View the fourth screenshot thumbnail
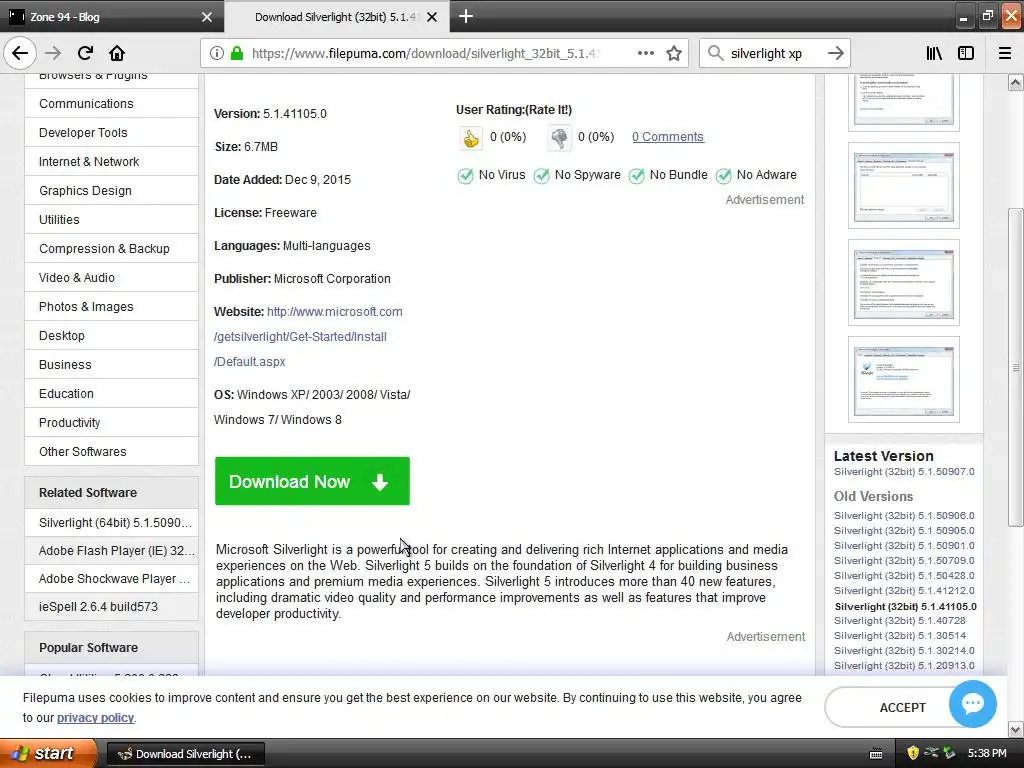Viewport: 1024px width, 768px height. point(903,379)
